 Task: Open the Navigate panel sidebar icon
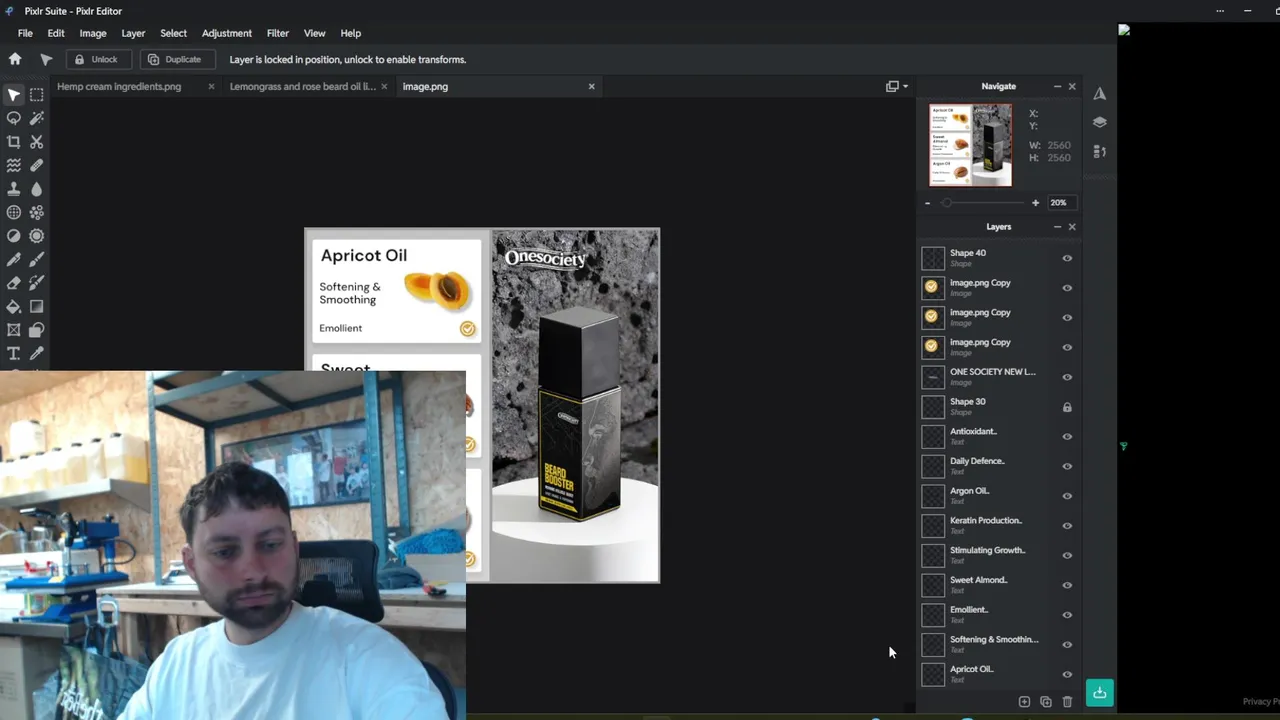tap(1099, 93)
